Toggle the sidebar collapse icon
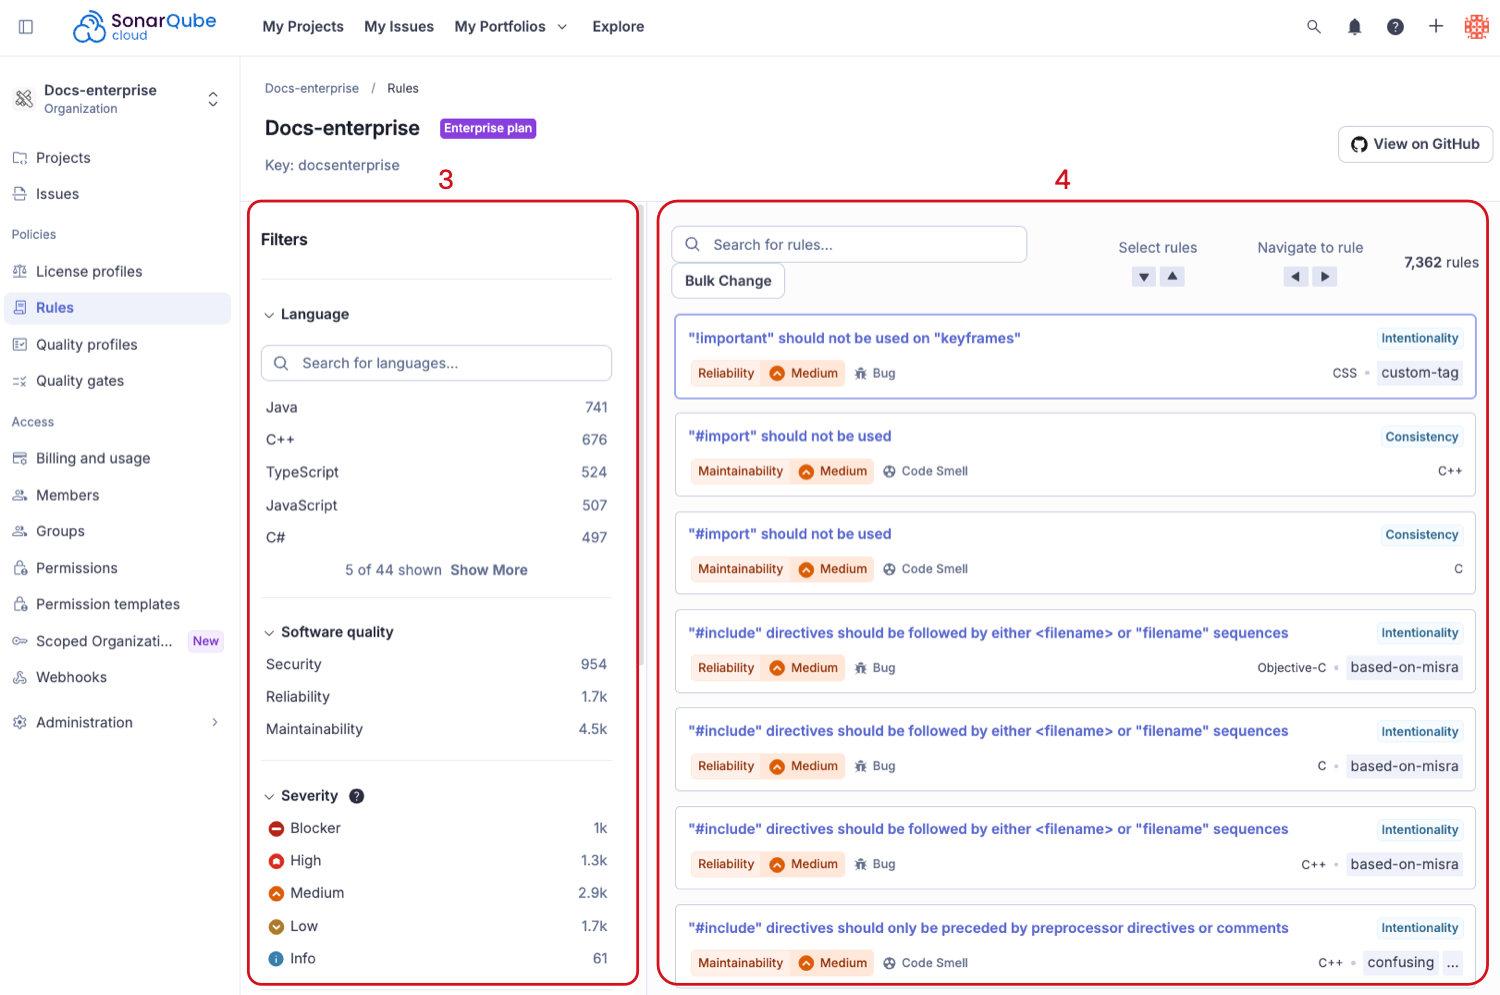This screenshot has height=995, width=1500. coord(26,27)
